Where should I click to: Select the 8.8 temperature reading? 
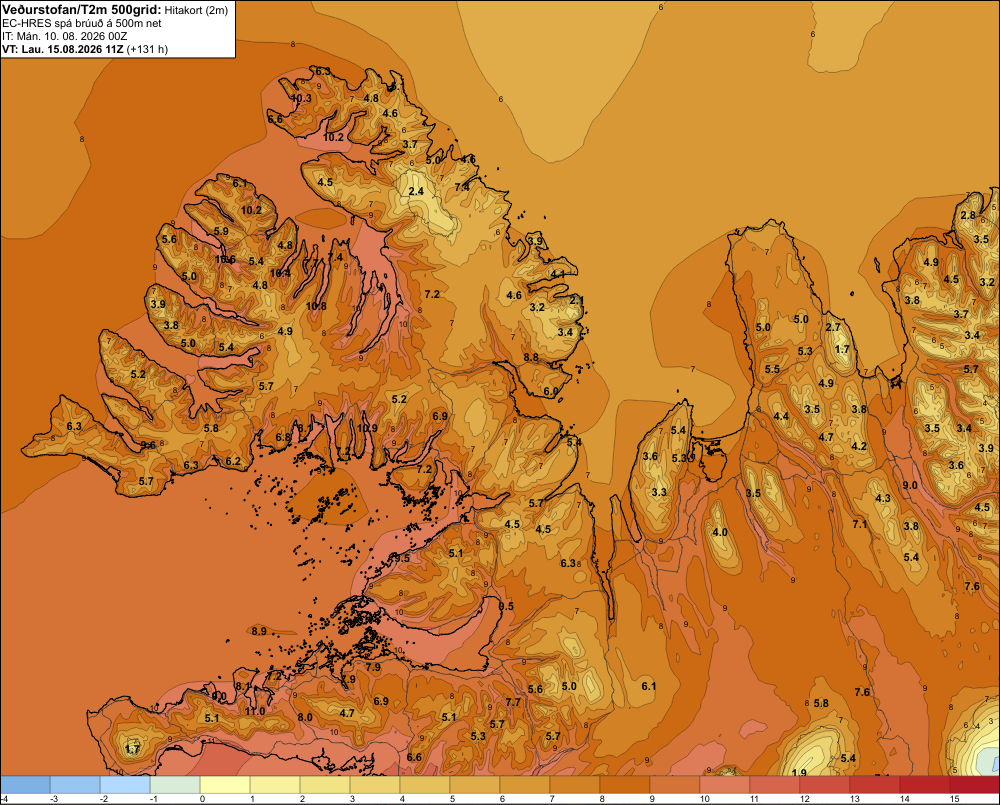[531, 357]
